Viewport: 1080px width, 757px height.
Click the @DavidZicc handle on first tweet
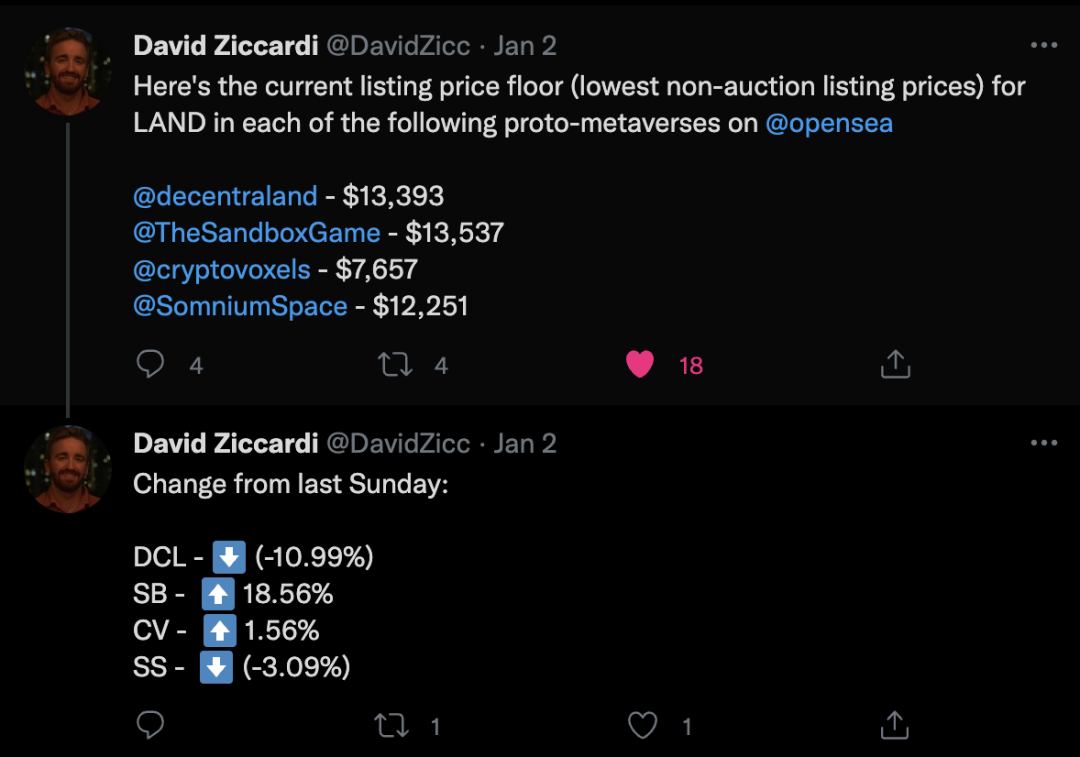pyautogui.click(x=400, y=45)
